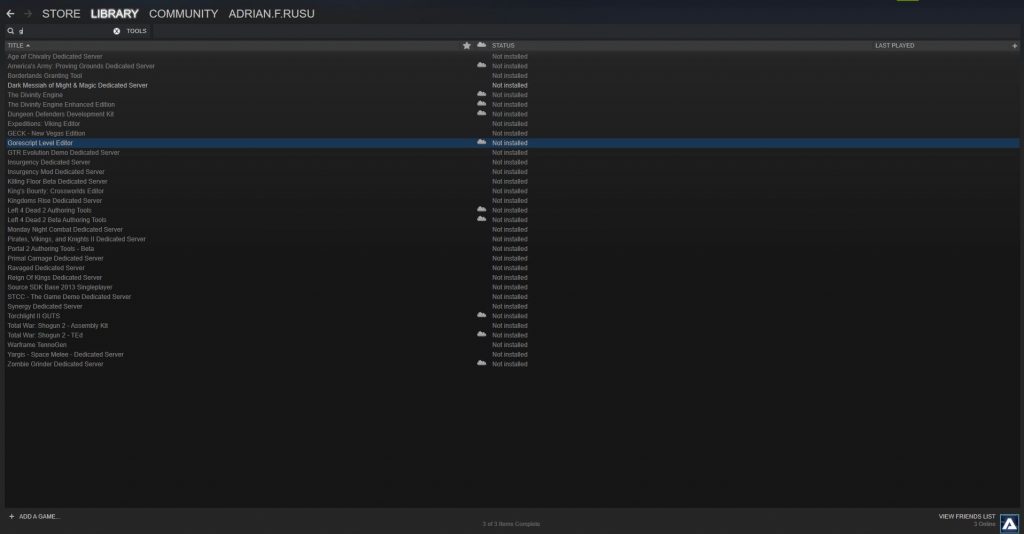Select The Divinity Engine entry
The height and width of the screenshot is (534, 1024).
click(x=35, y=95)
